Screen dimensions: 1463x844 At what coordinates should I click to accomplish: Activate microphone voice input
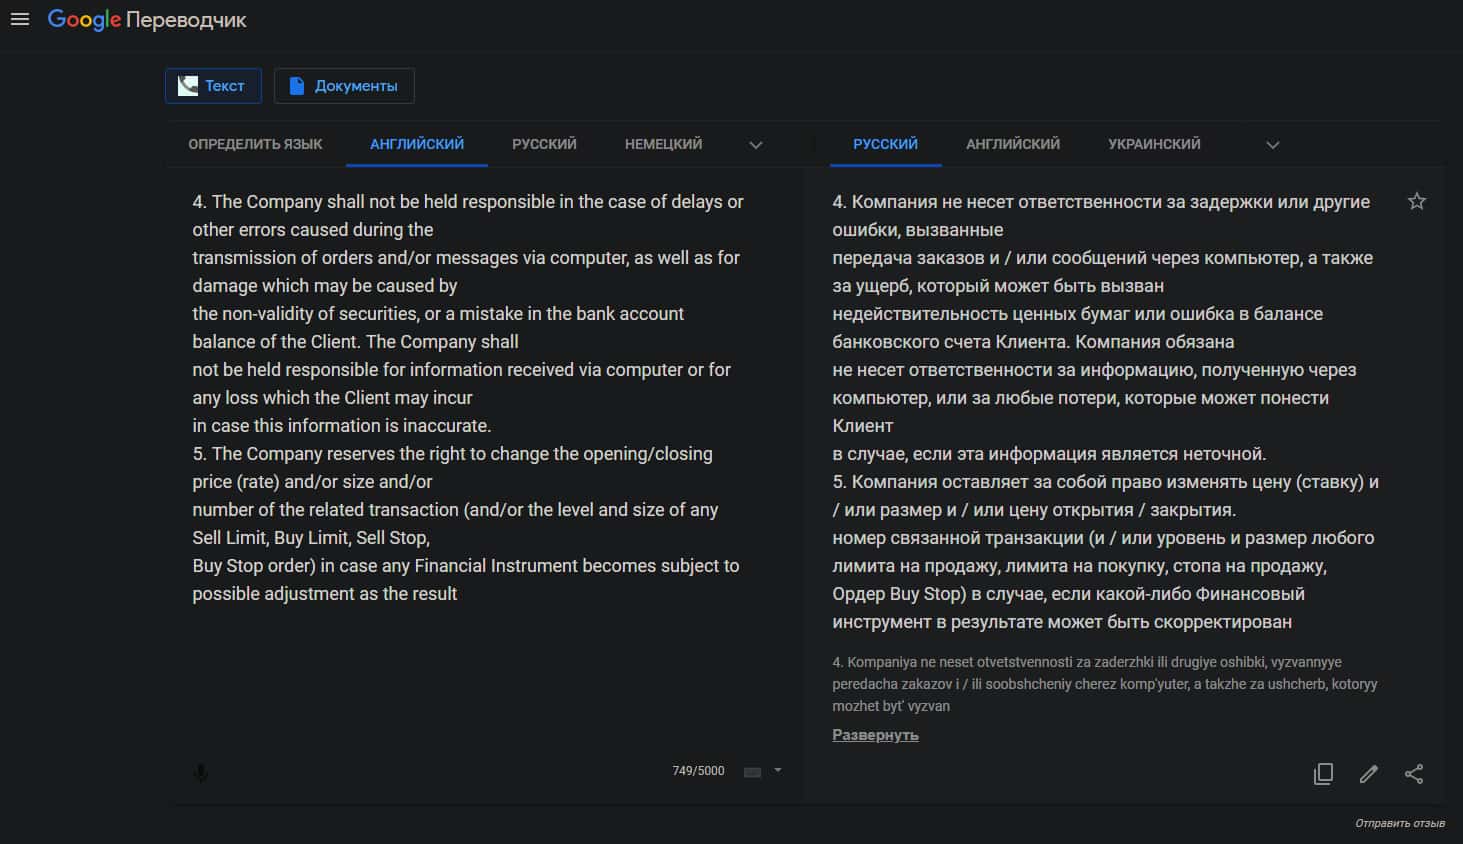[201, 773]
